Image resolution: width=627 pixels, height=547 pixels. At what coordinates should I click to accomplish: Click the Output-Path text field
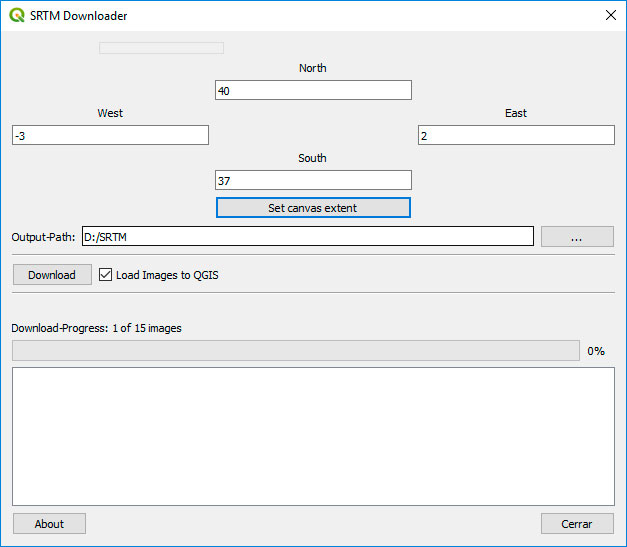308,236
